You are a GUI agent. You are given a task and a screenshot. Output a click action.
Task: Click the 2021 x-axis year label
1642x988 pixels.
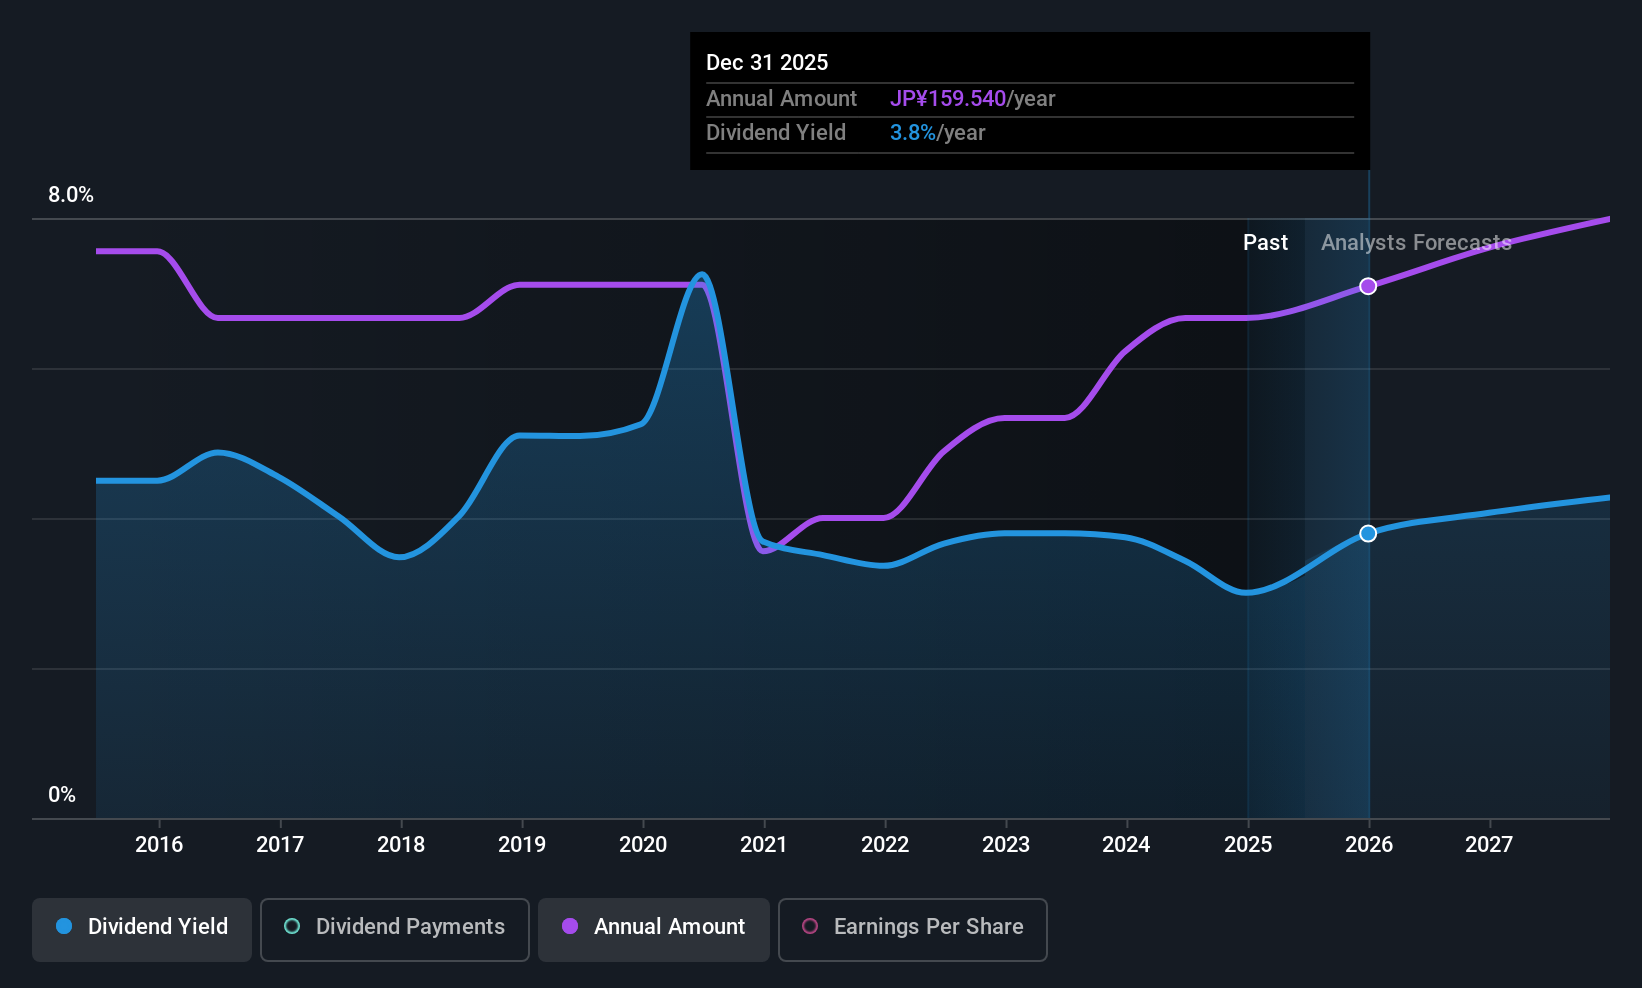pyautogui.click(x=764, y=844)
